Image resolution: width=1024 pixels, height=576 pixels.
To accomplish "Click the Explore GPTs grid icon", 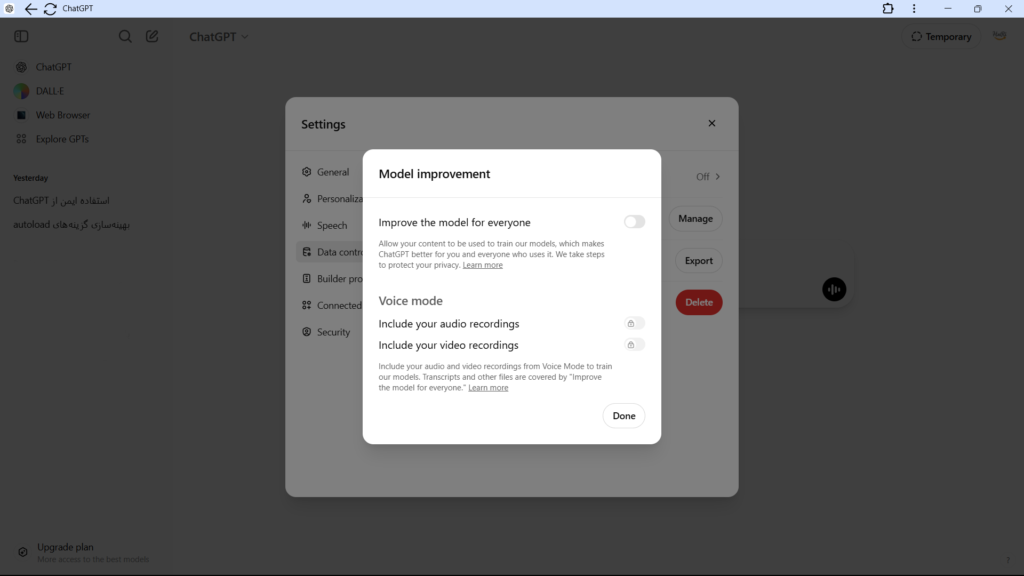I will click(x=22, y=139).
